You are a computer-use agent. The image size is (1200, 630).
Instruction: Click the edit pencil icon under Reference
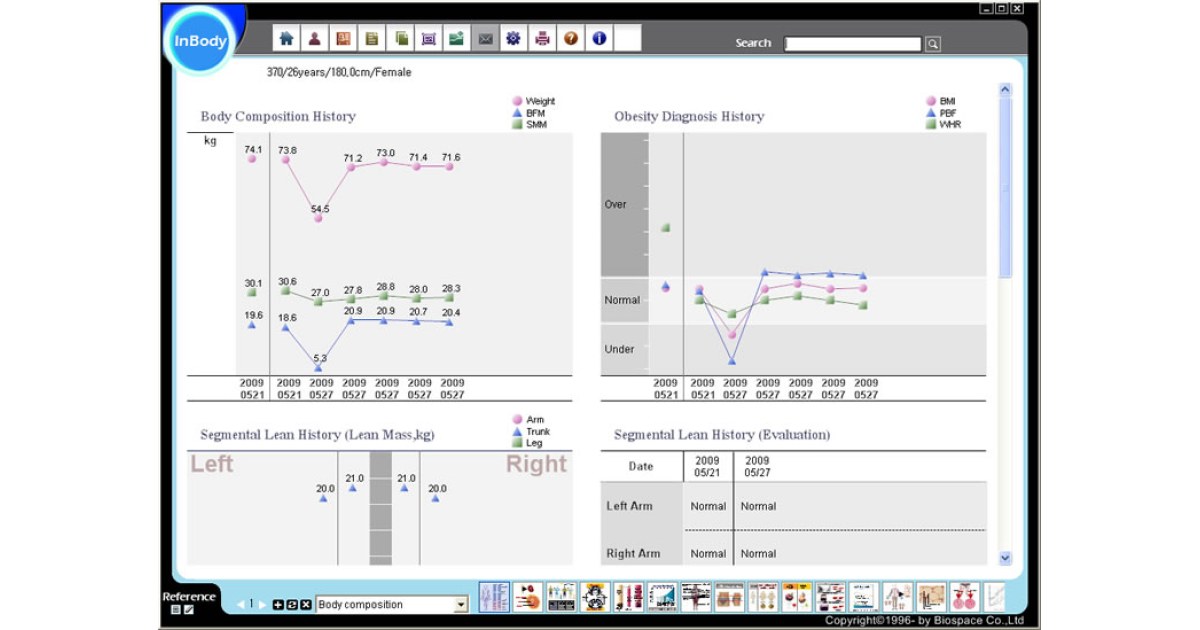[x=188, y=608]
